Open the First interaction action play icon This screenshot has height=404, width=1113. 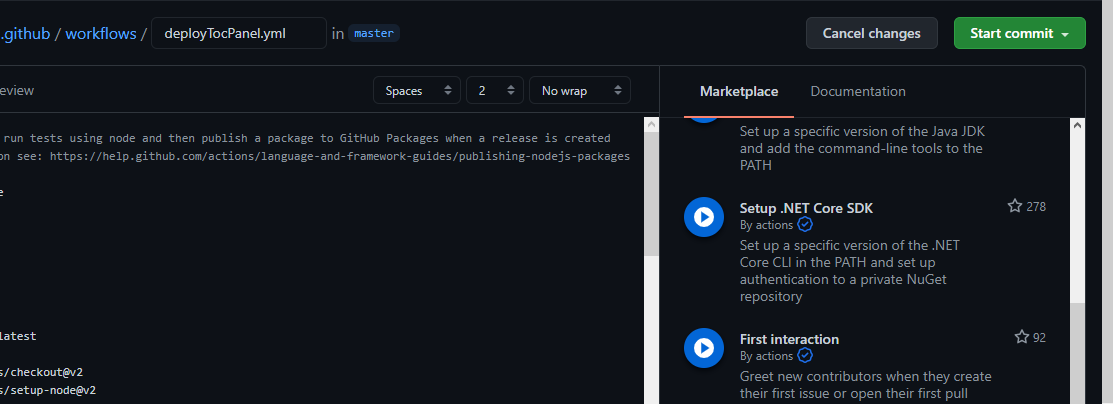point(703,348)
